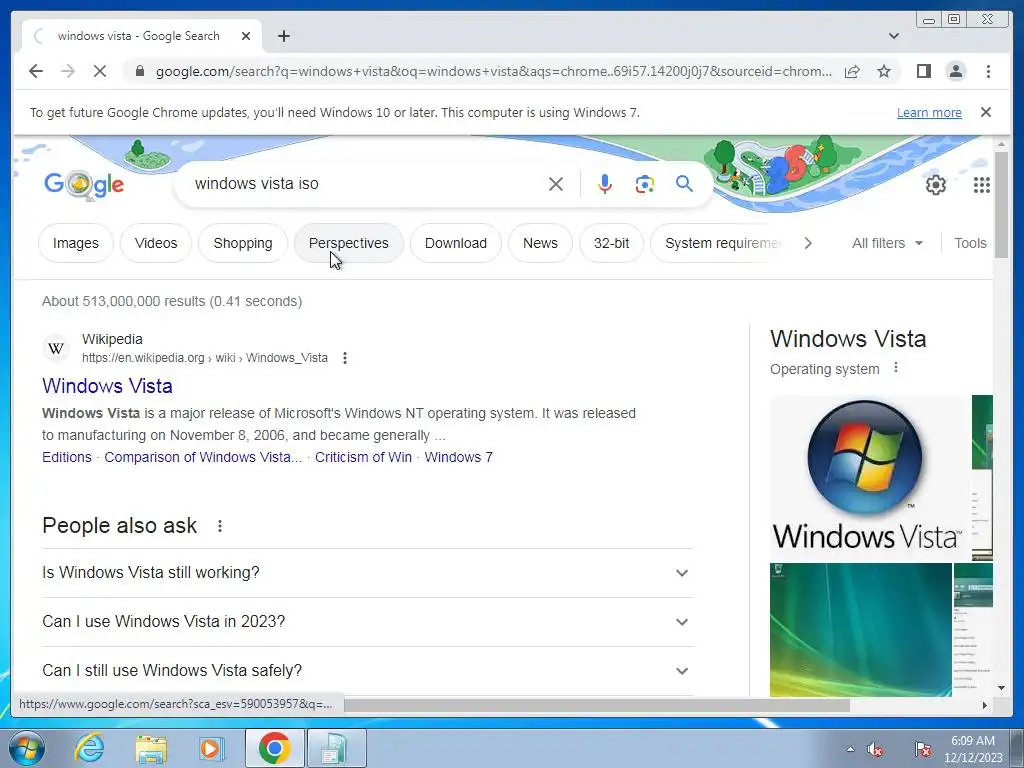
Task: Open Windows Vista Wikipedia result
Action: (x=107, y=386)
